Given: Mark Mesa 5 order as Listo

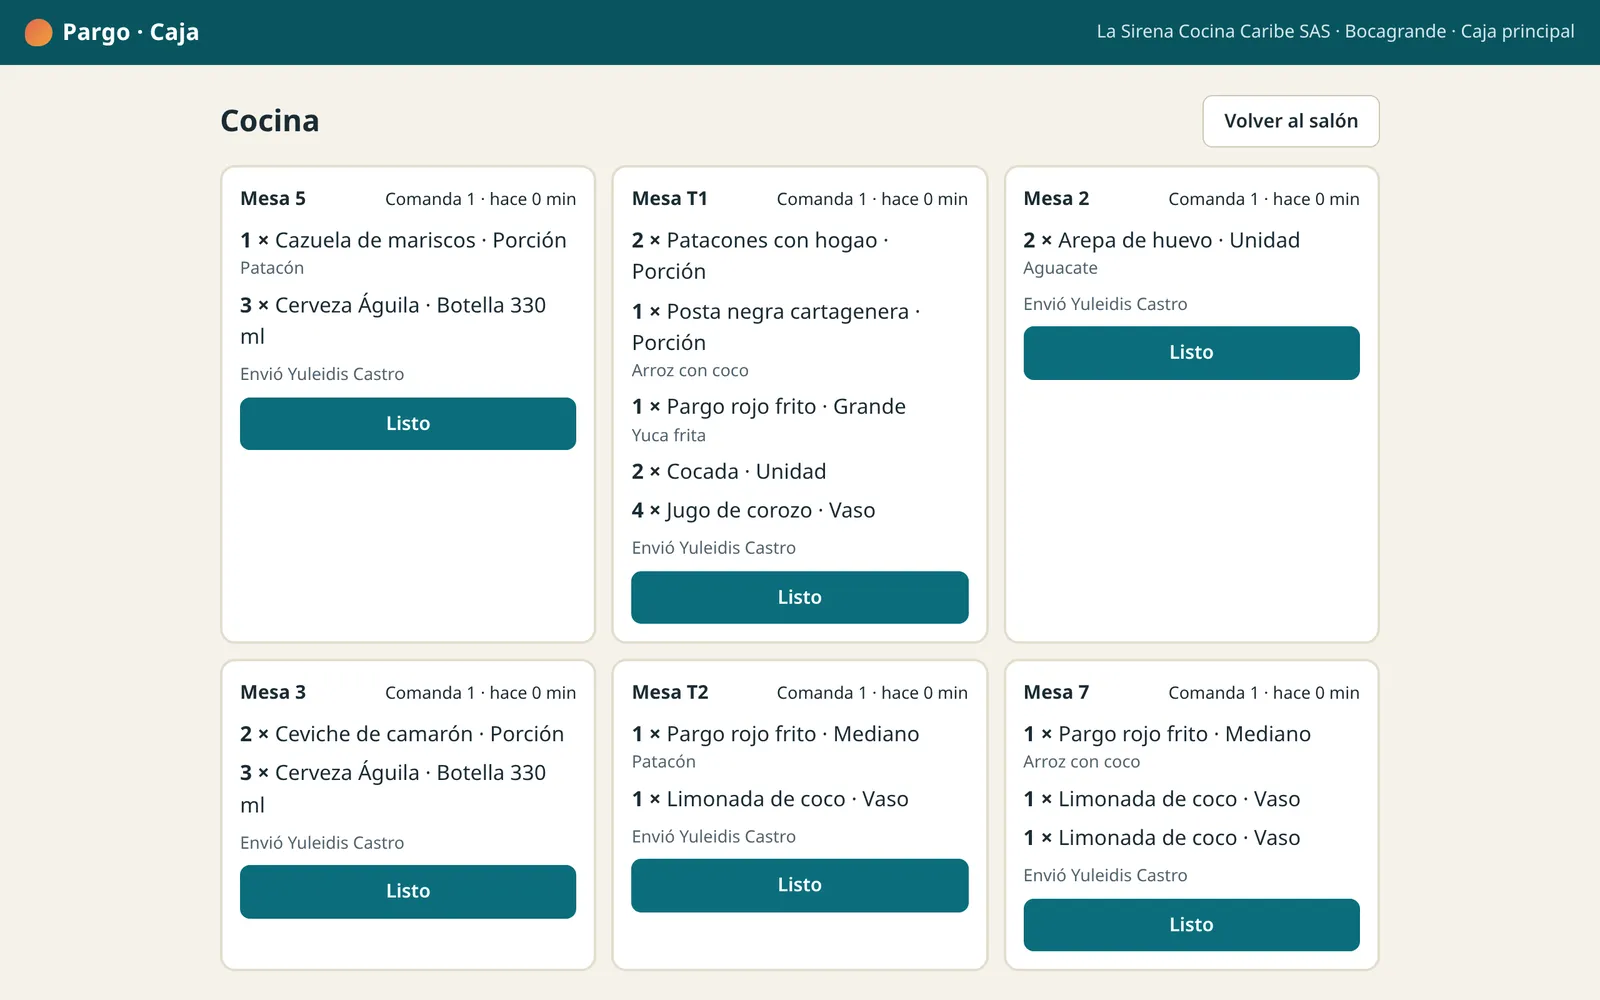Looking at the screenshot, I should pyautogui.click(x=408, y=424).
